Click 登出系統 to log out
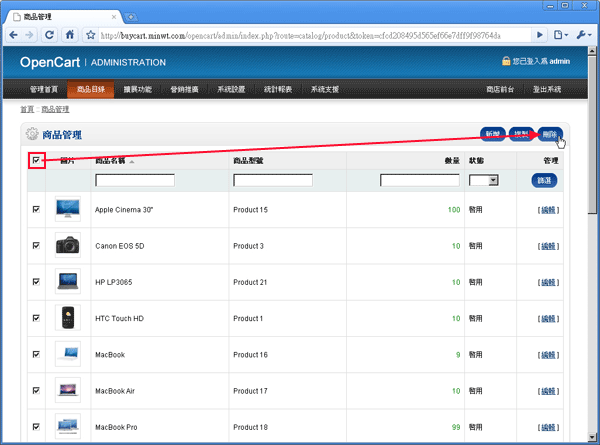The image size is (600, 445). click(x=547, y=89)
